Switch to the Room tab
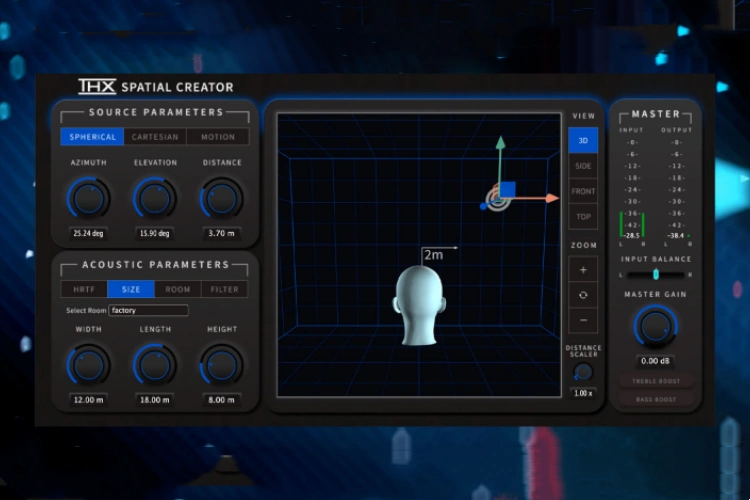 [x=177, y=289]
